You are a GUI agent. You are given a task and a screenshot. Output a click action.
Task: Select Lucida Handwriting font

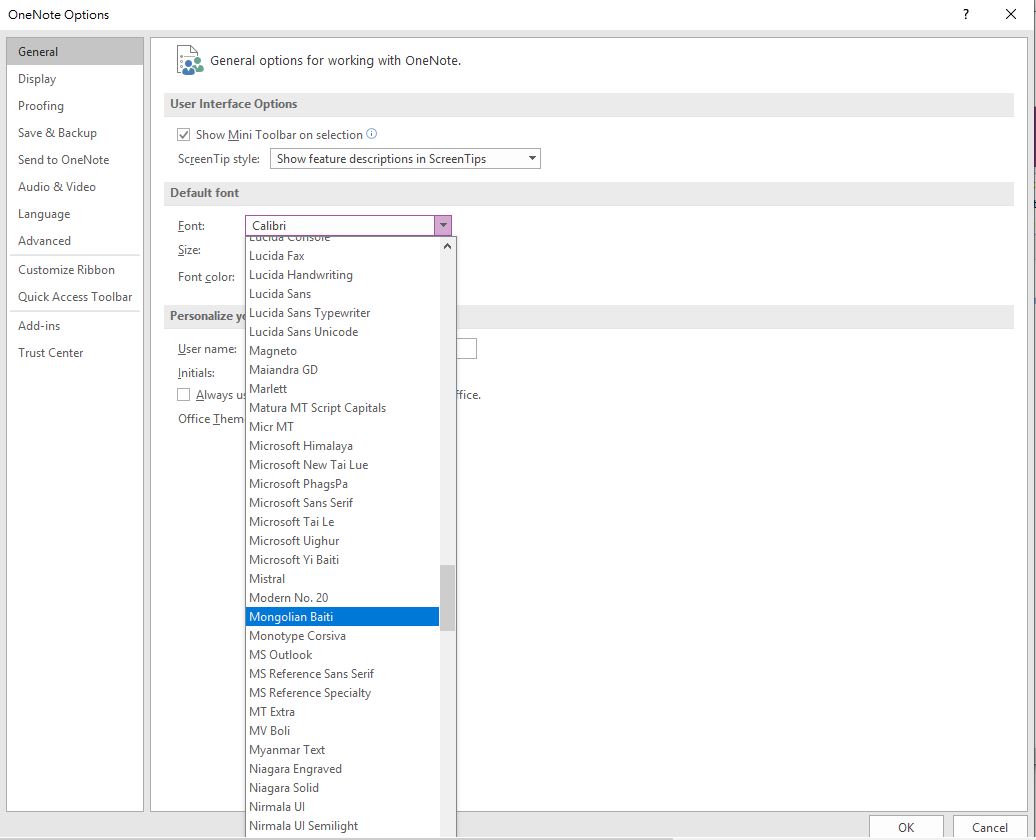pyautogui.click(x=342, y=275)
